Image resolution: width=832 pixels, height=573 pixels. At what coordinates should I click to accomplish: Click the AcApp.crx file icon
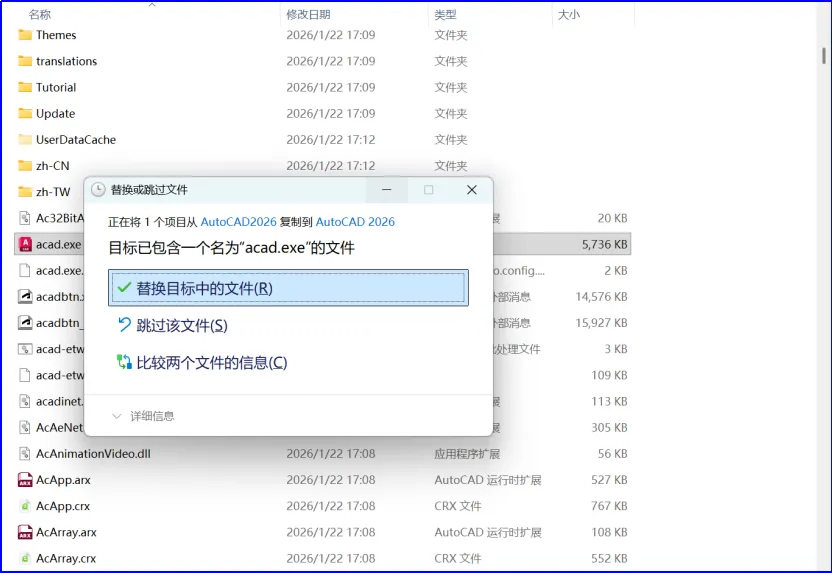point(25,506)
